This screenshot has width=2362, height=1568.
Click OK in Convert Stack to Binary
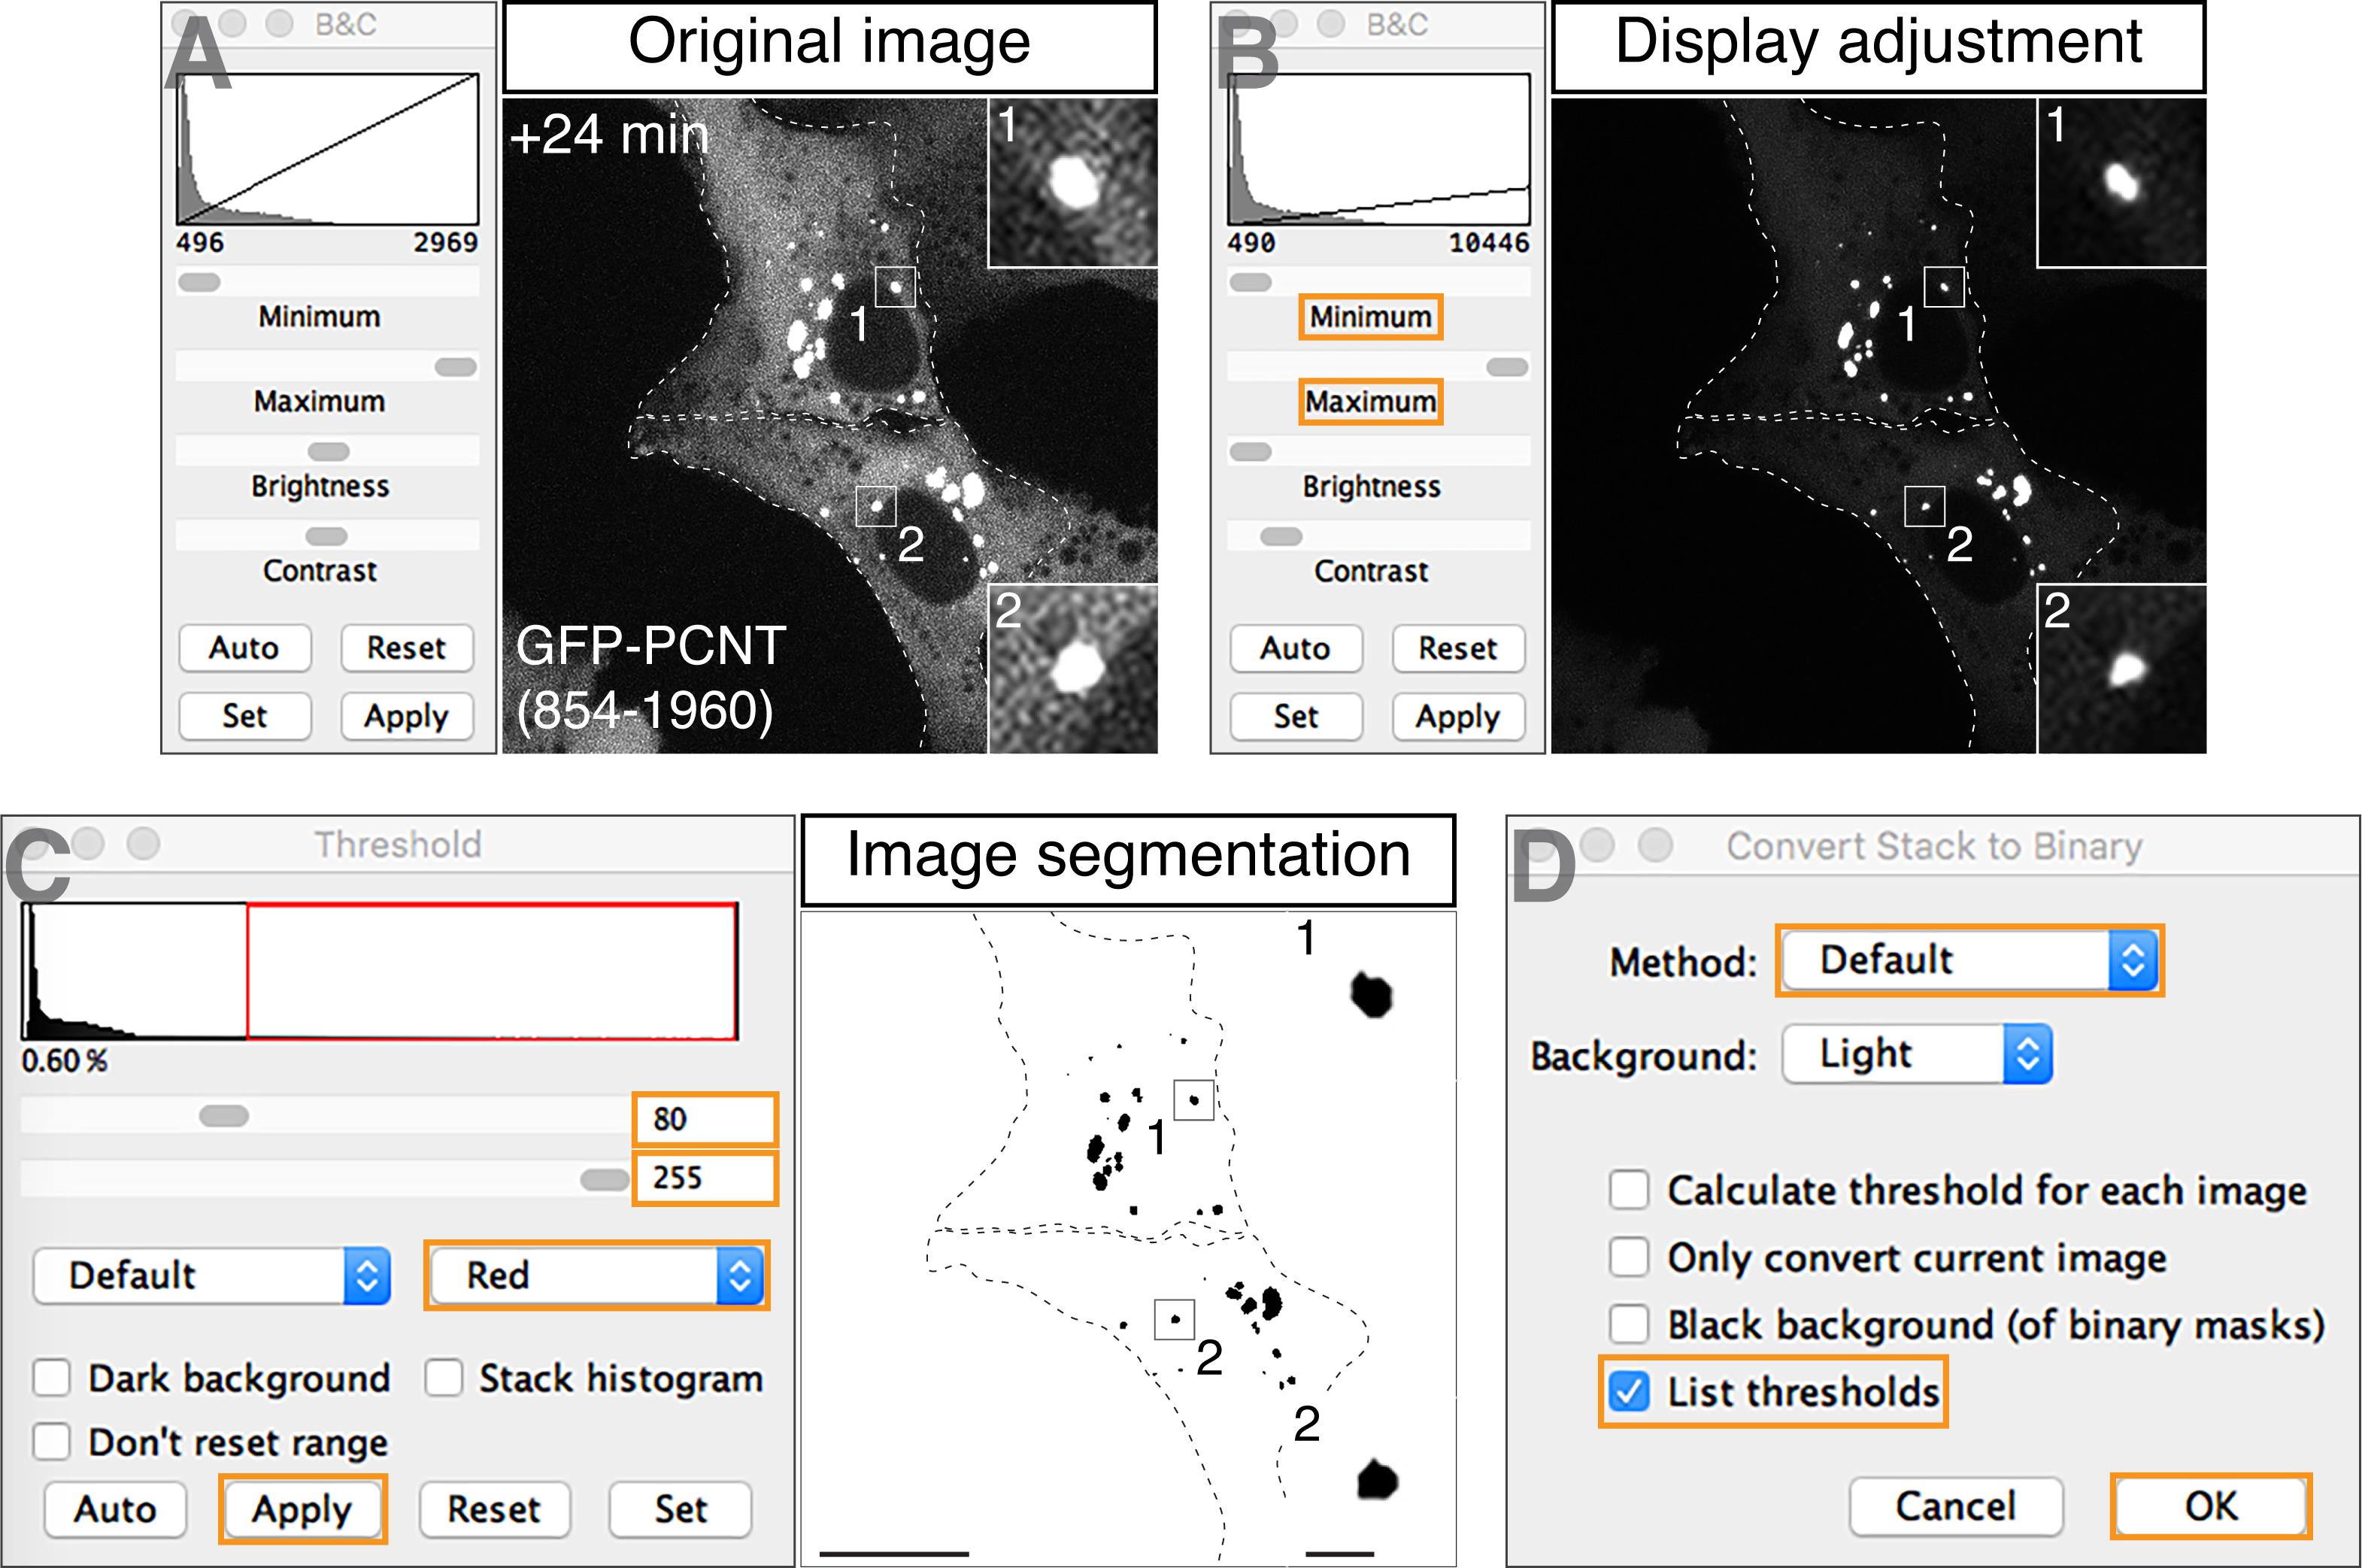[2211, 1506]
